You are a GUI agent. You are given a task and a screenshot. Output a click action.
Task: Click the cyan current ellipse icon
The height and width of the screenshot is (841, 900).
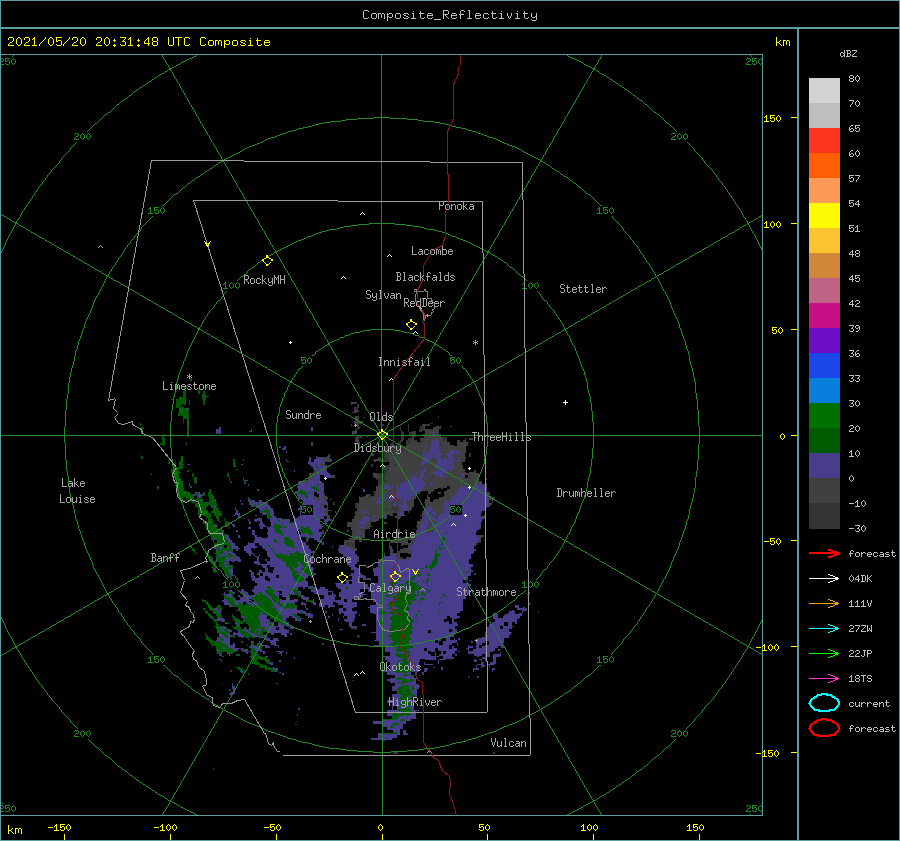824,703
